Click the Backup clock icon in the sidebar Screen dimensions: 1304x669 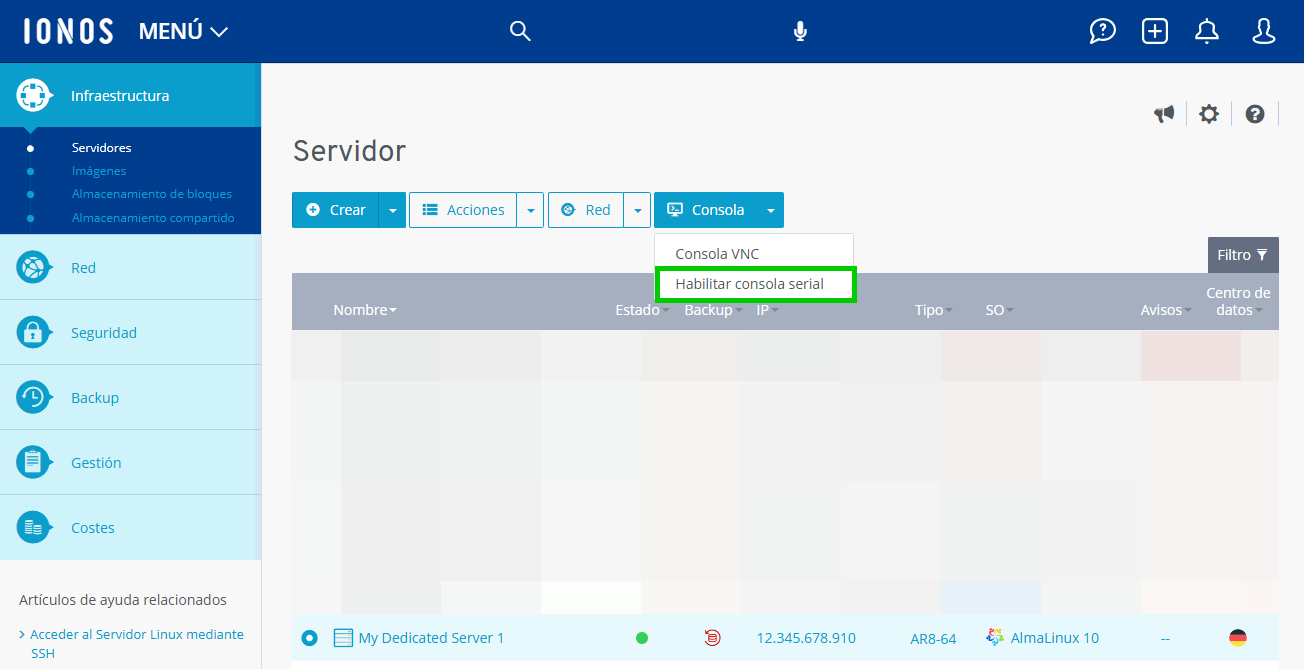[34, 397]
